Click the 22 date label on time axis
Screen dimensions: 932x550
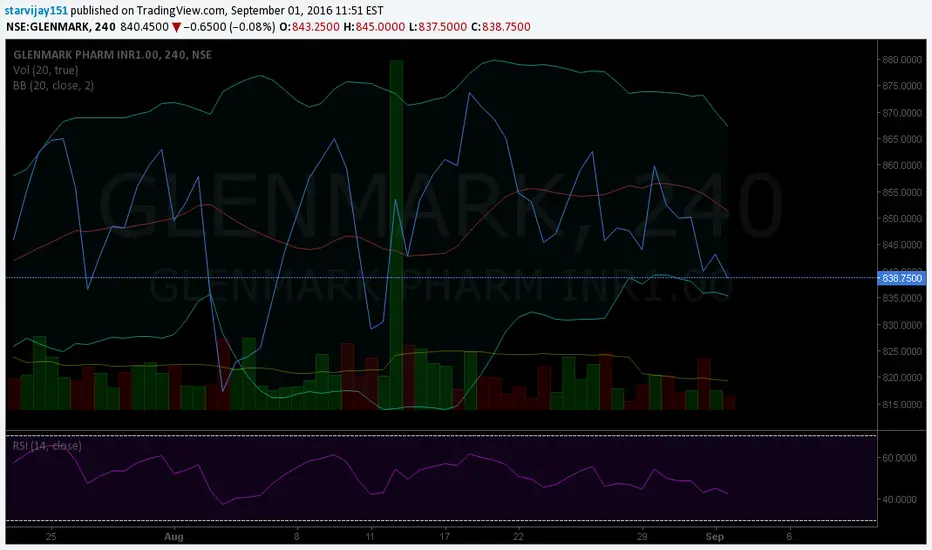518,536
